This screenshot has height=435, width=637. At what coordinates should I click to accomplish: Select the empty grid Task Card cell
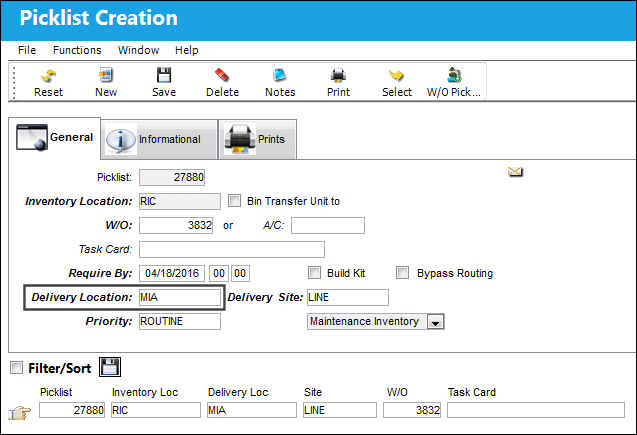coord(536,410)
